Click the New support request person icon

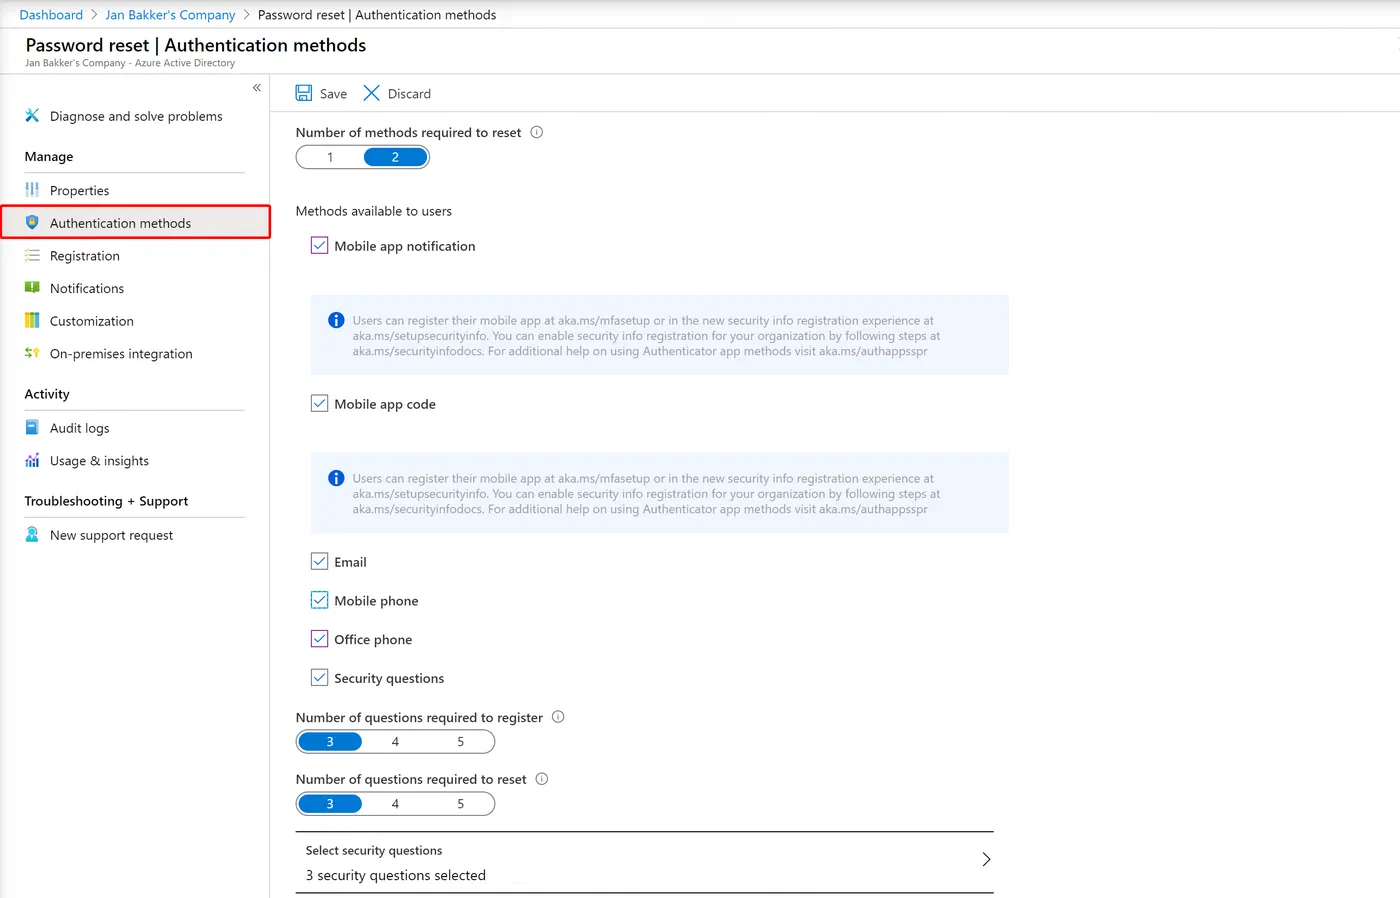32,535
